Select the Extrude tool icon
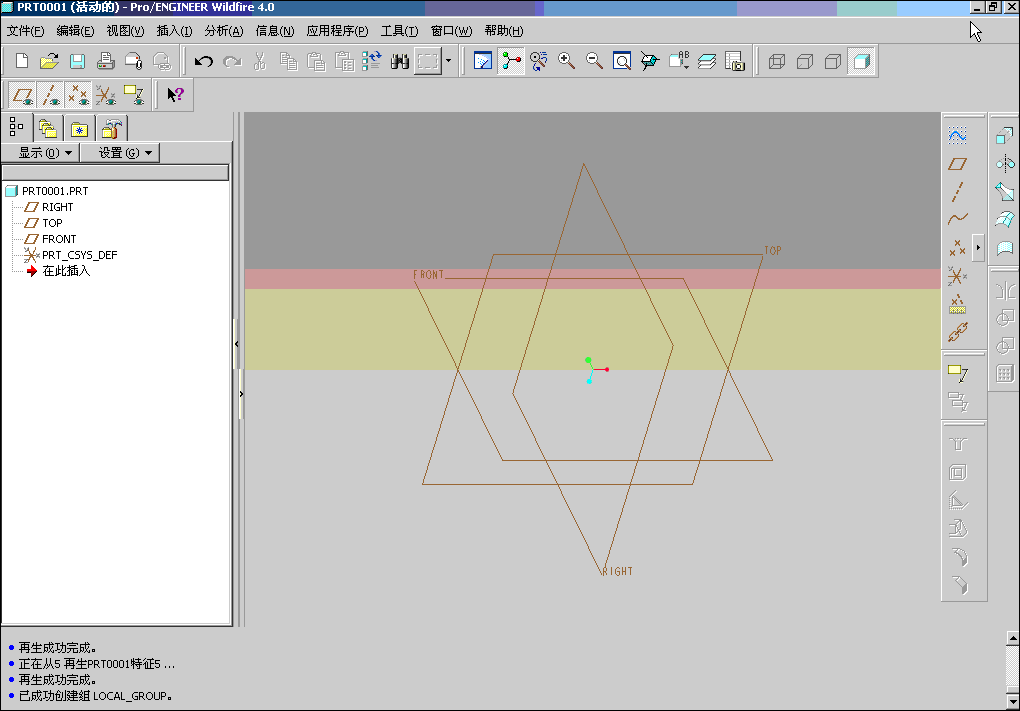This screenshot has height=711, width=1020. (1004, 135)
